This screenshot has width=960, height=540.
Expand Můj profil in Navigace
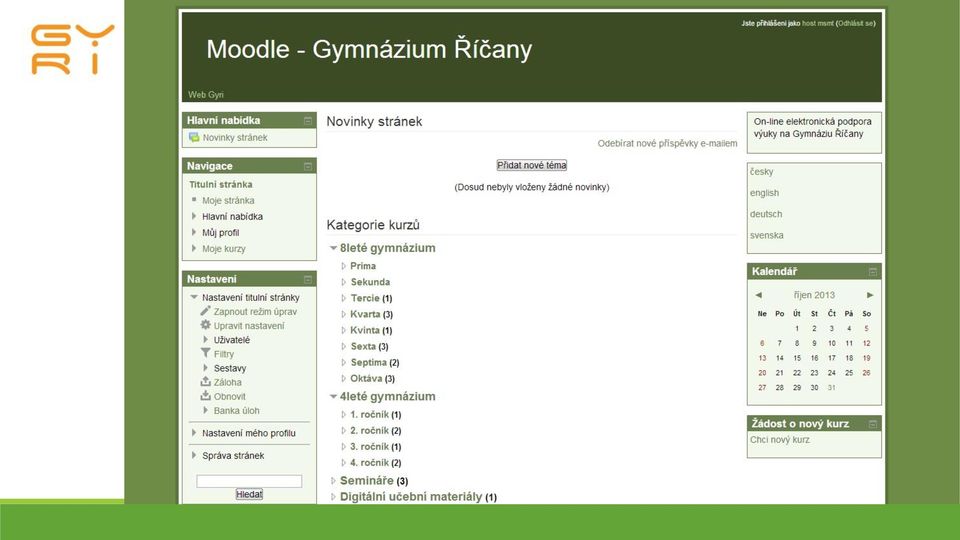pos(194,232)
